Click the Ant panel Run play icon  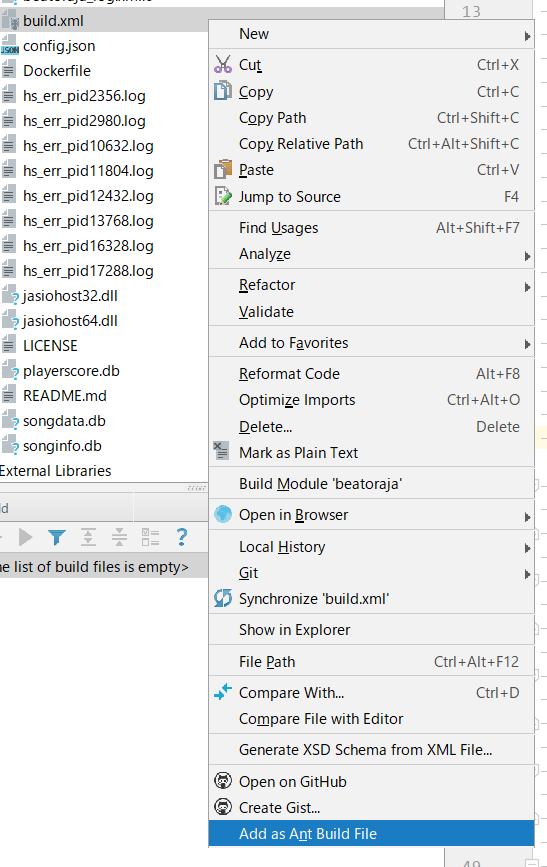(25, 537)
